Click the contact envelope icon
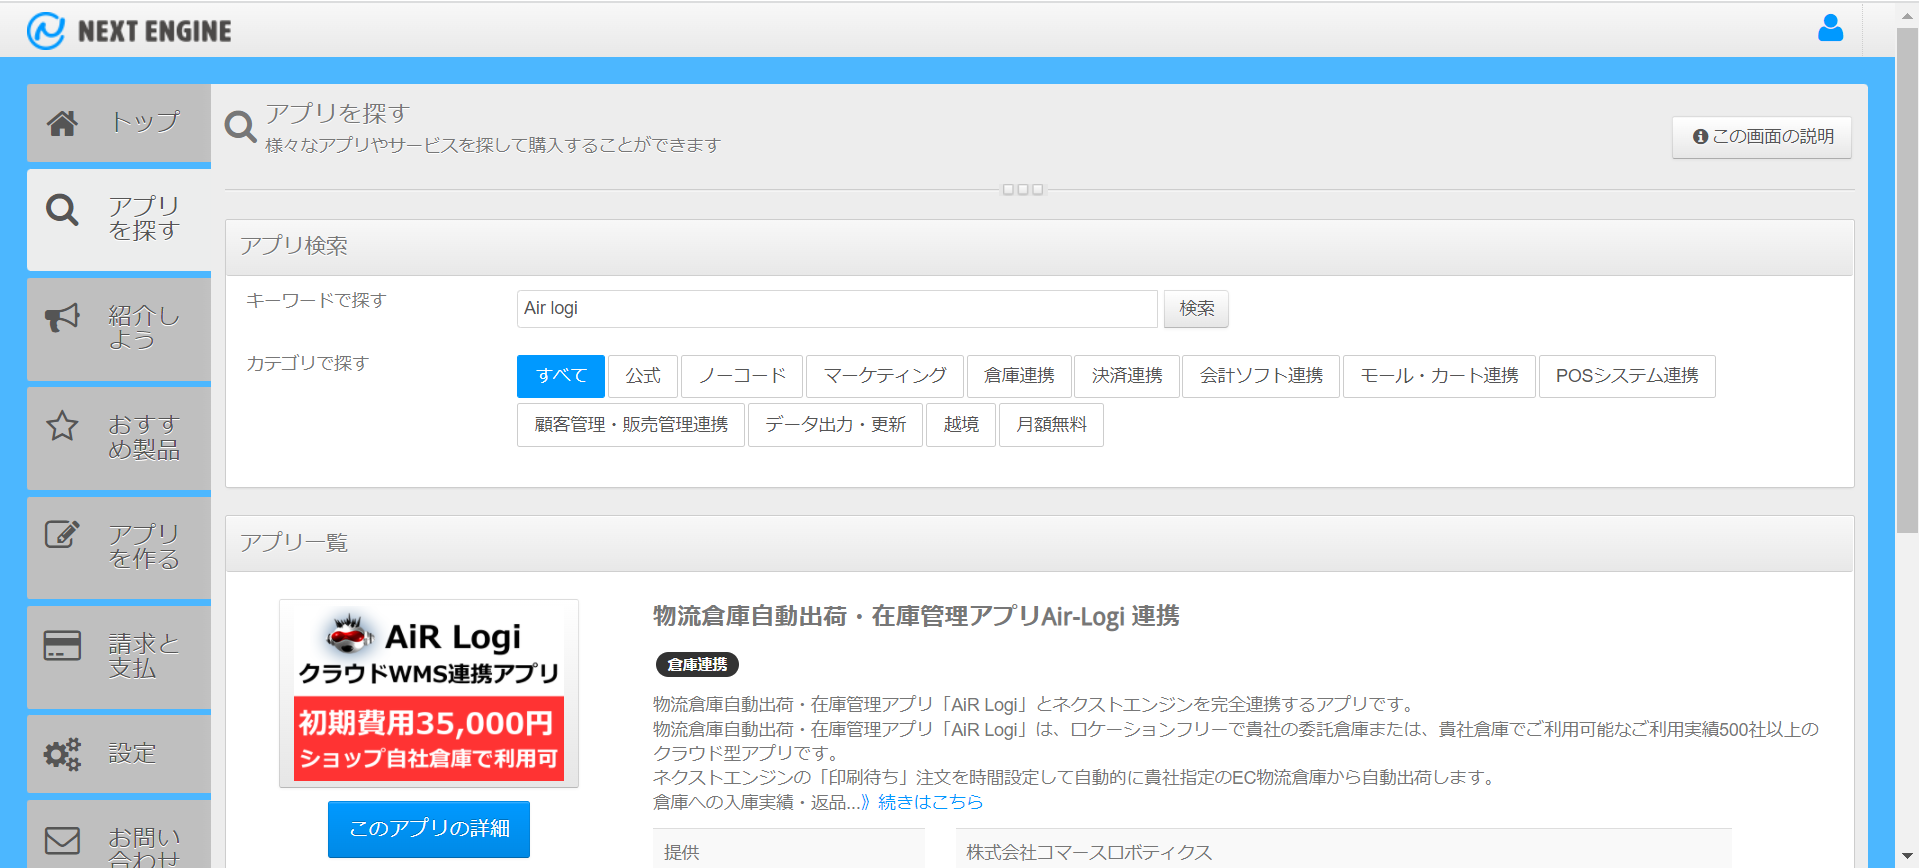 62,840
